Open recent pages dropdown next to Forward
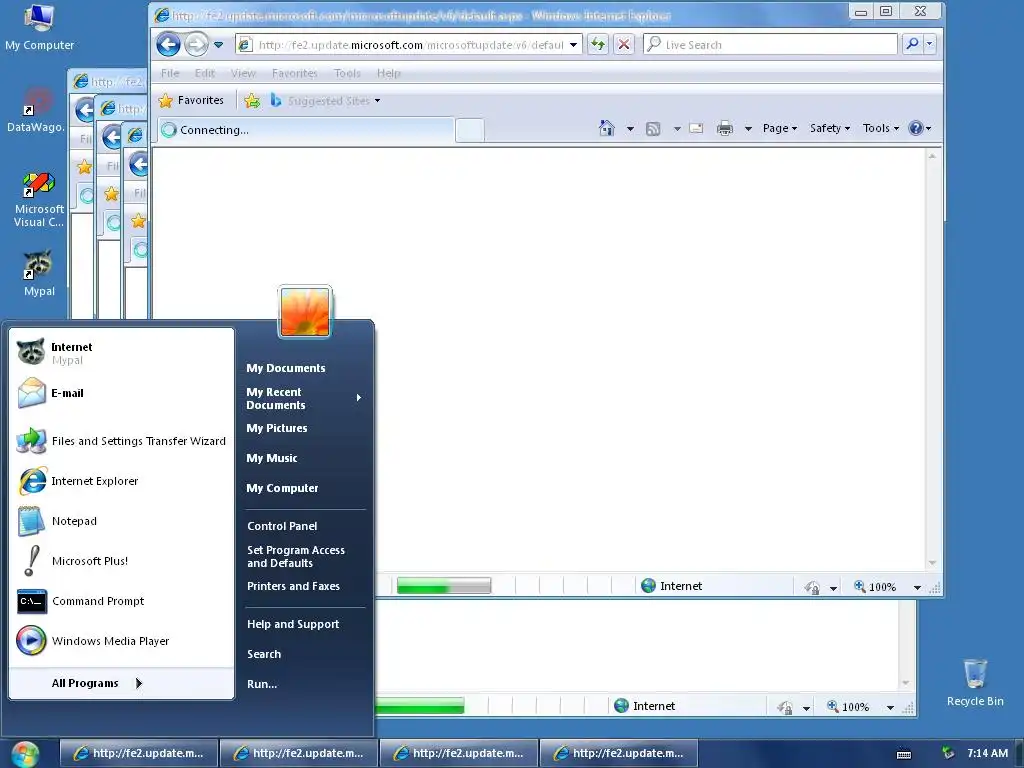This screenshot has width=1024, height=768. [219, 45]
